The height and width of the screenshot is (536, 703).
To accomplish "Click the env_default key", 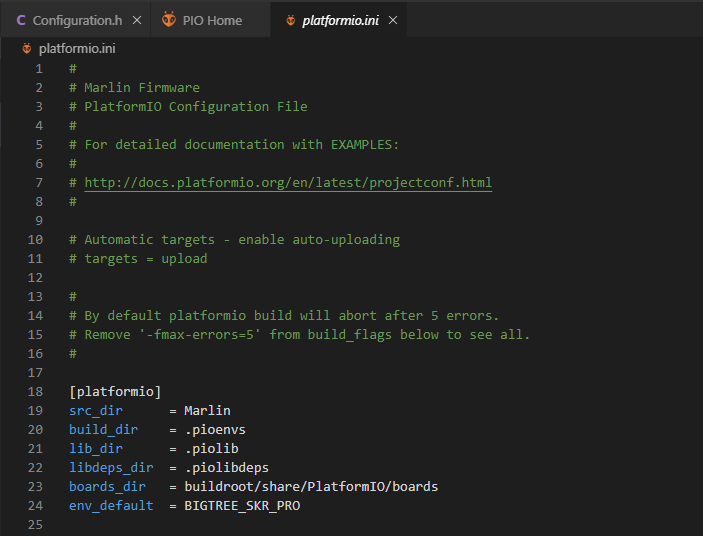I will click(x=111, y=506).
